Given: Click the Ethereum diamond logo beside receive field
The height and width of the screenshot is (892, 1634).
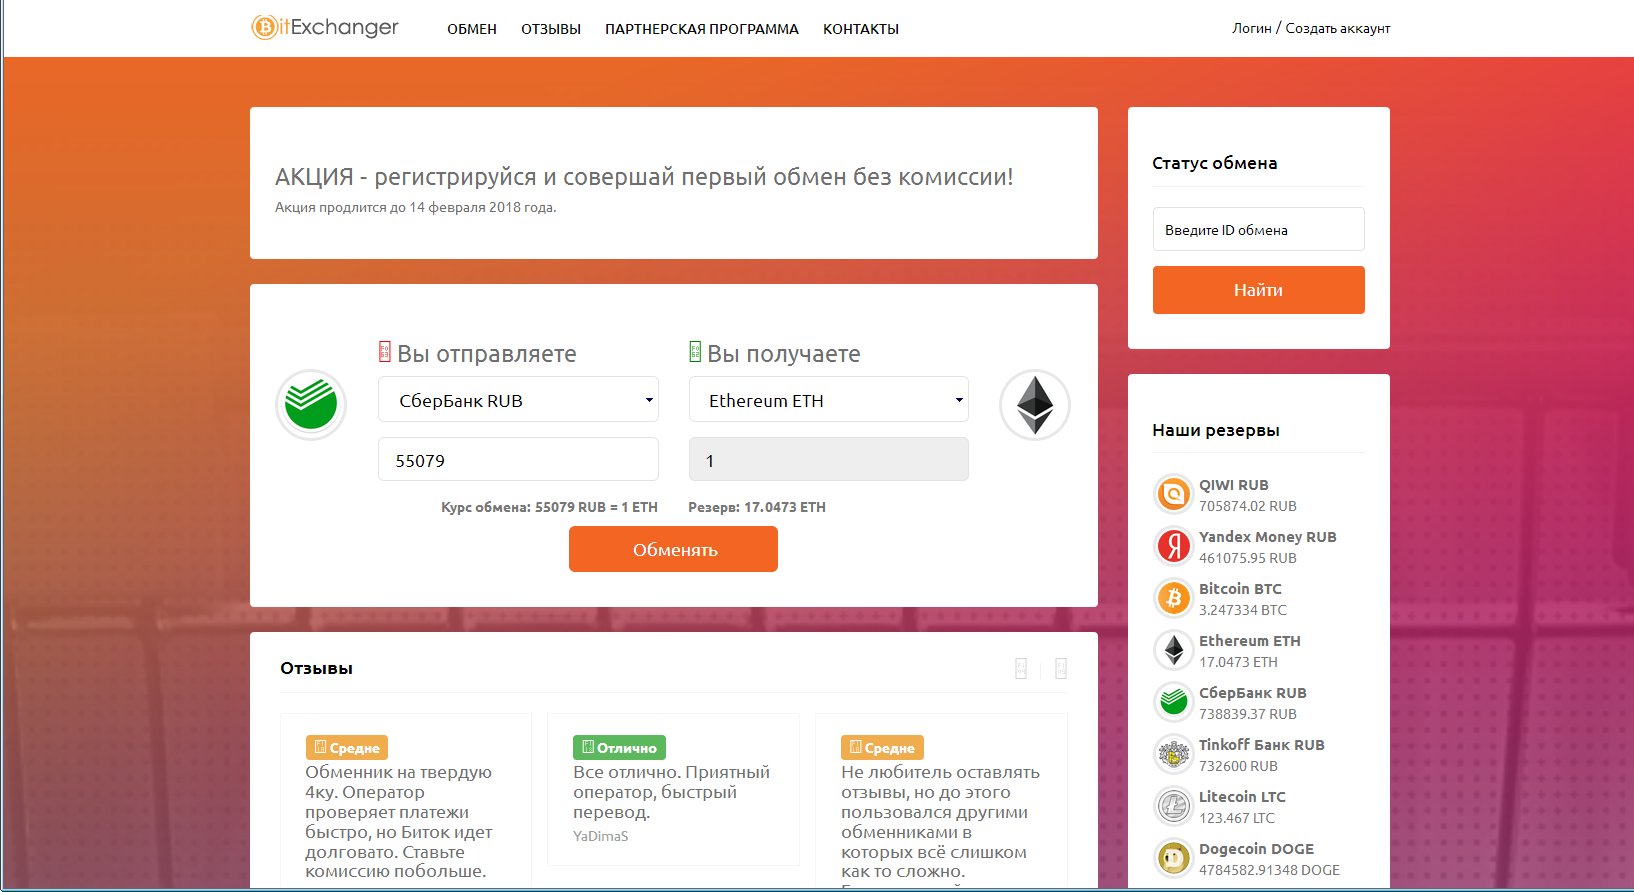Looking at the screenshot, I should tap(1035, 405).
